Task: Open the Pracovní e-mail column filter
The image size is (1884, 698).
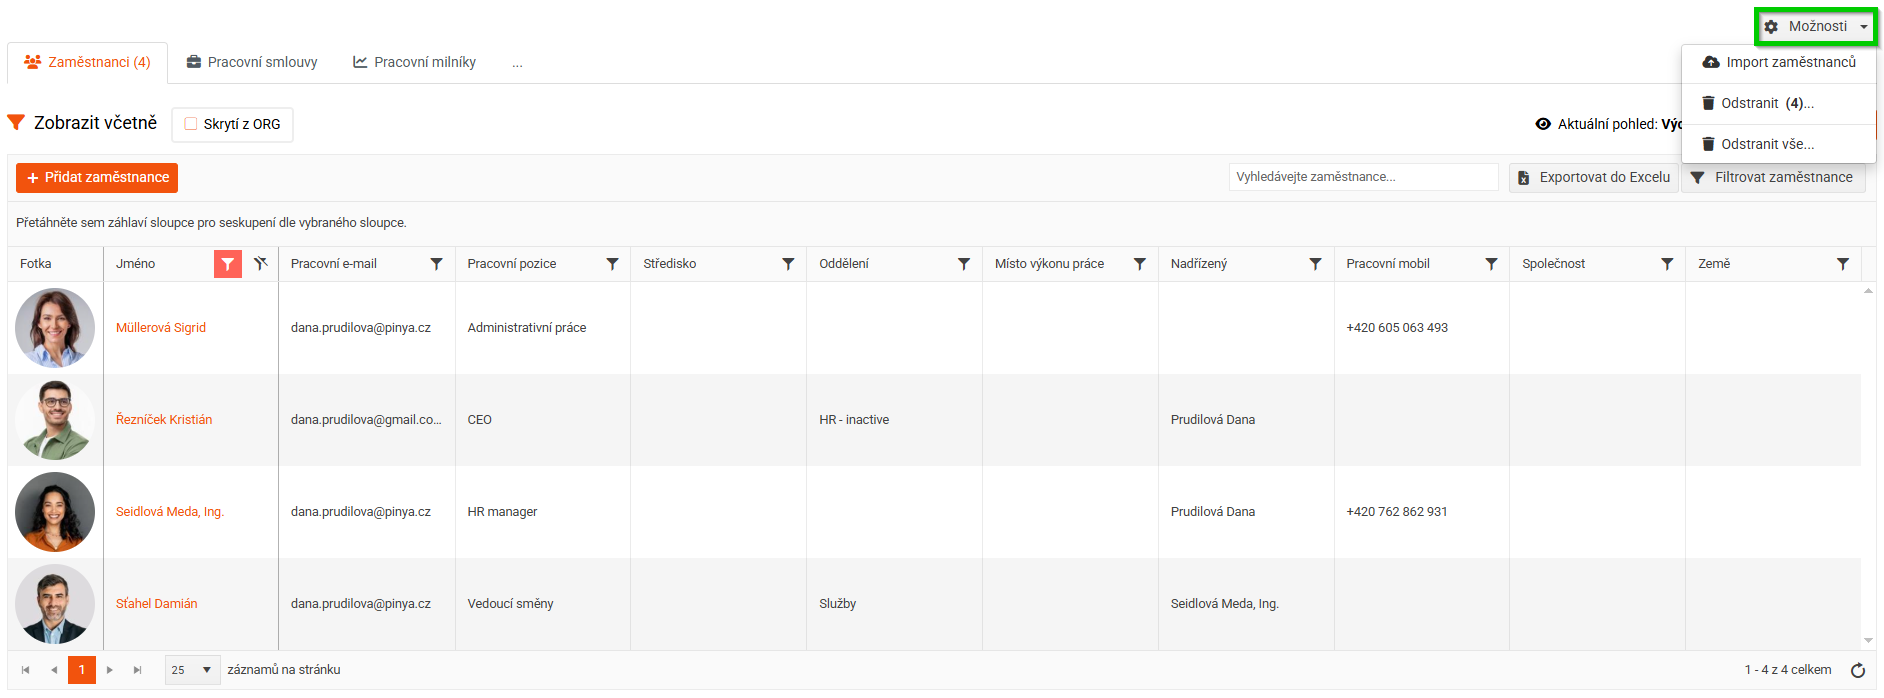Action: click(x=436, y=264)
